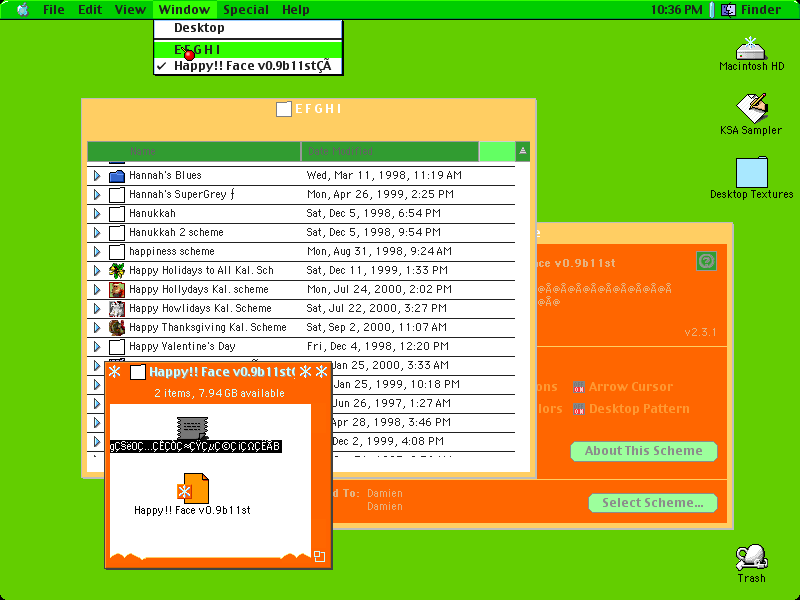Image resolution: width=800 pixels, height=600 pixels.
Task: Select the Happy Holidays to All icon
Action: point(117,270)
